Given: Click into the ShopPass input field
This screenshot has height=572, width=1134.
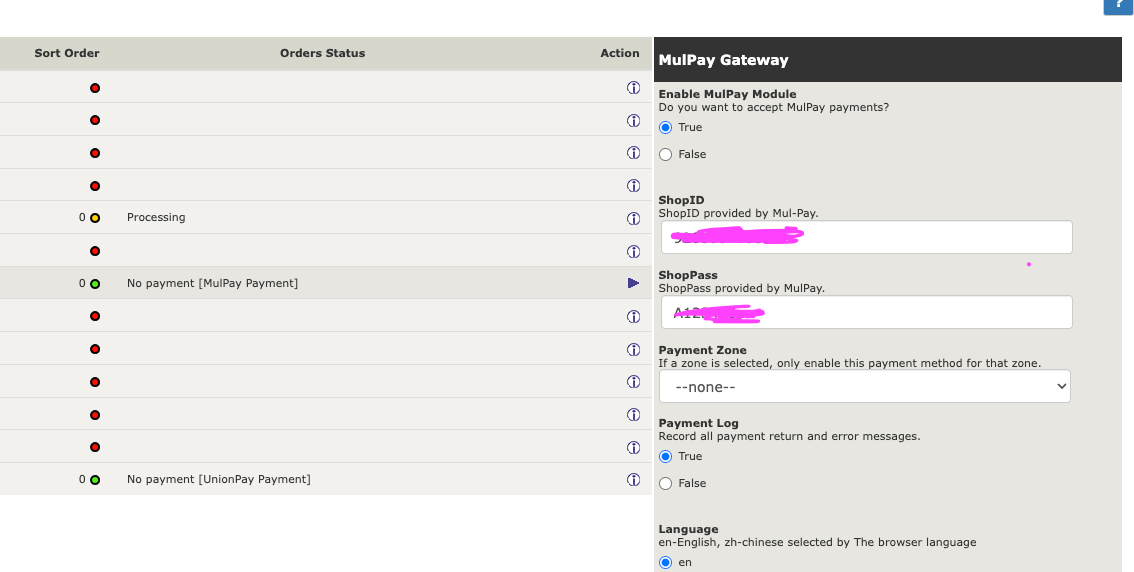Looking at the screenshot, I should (x=866, y=312).
